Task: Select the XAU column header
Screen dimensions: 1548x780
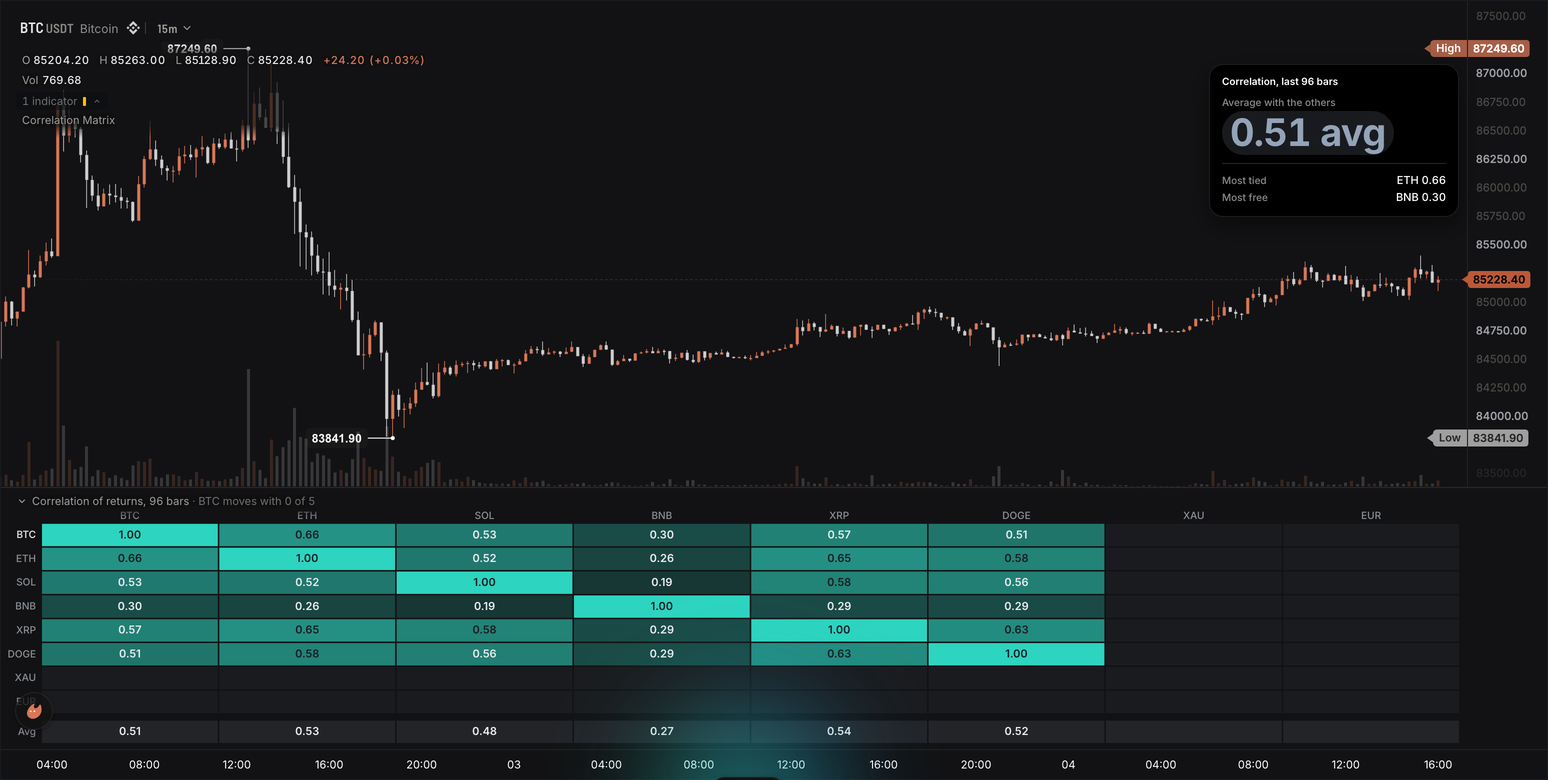Action: tap(1193, 516)
